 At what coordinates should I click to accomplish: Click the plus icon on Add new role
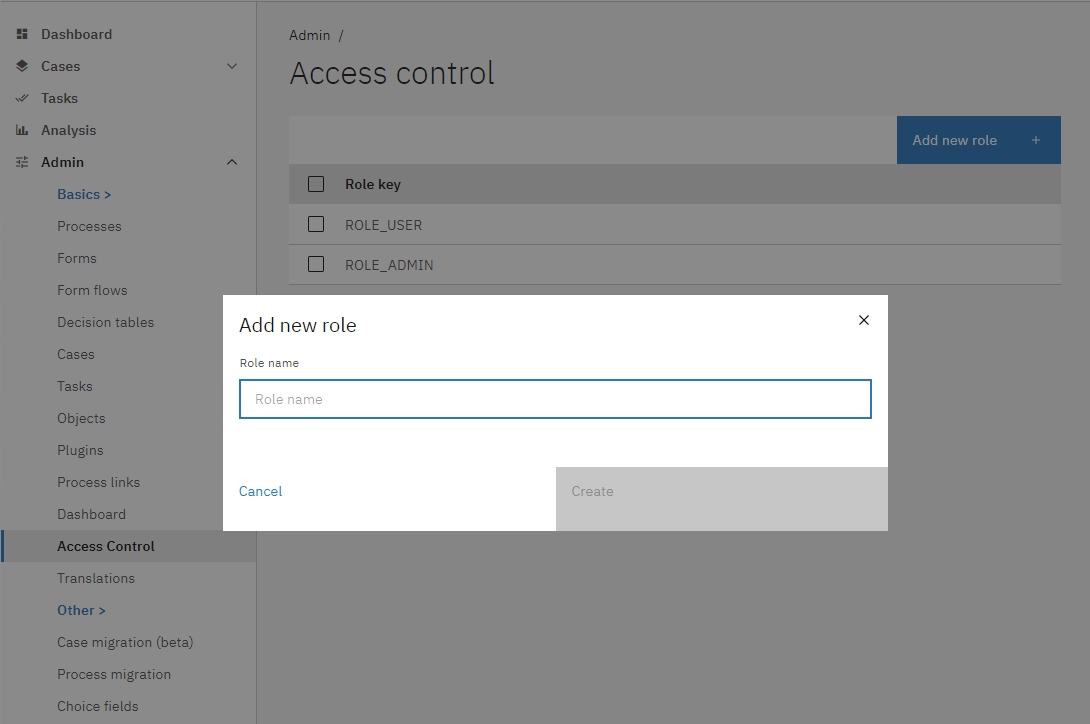coord(1036,140)
